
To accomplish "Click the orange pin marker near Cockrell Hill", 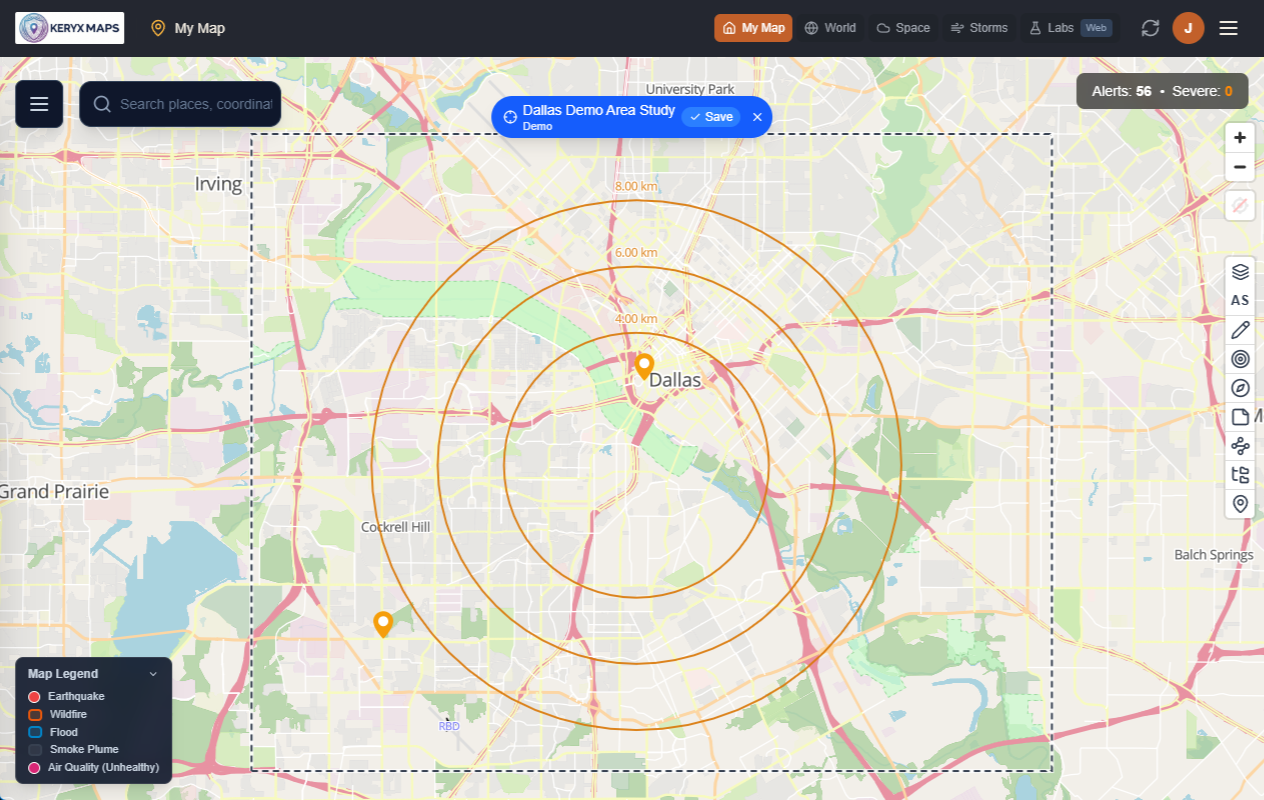I will pyautogui.click(x=383, y=625).
